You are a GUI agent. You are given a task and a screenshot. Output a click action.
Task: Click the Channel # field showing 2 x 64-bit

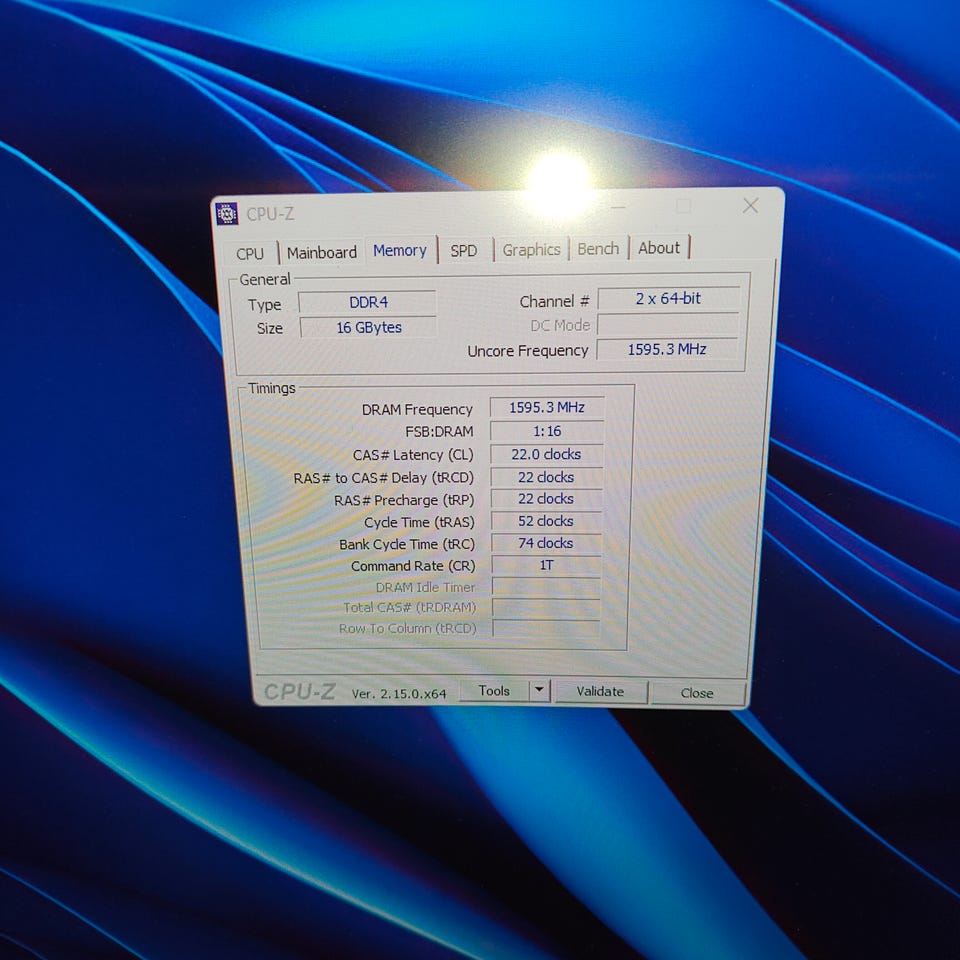point(669,299)
